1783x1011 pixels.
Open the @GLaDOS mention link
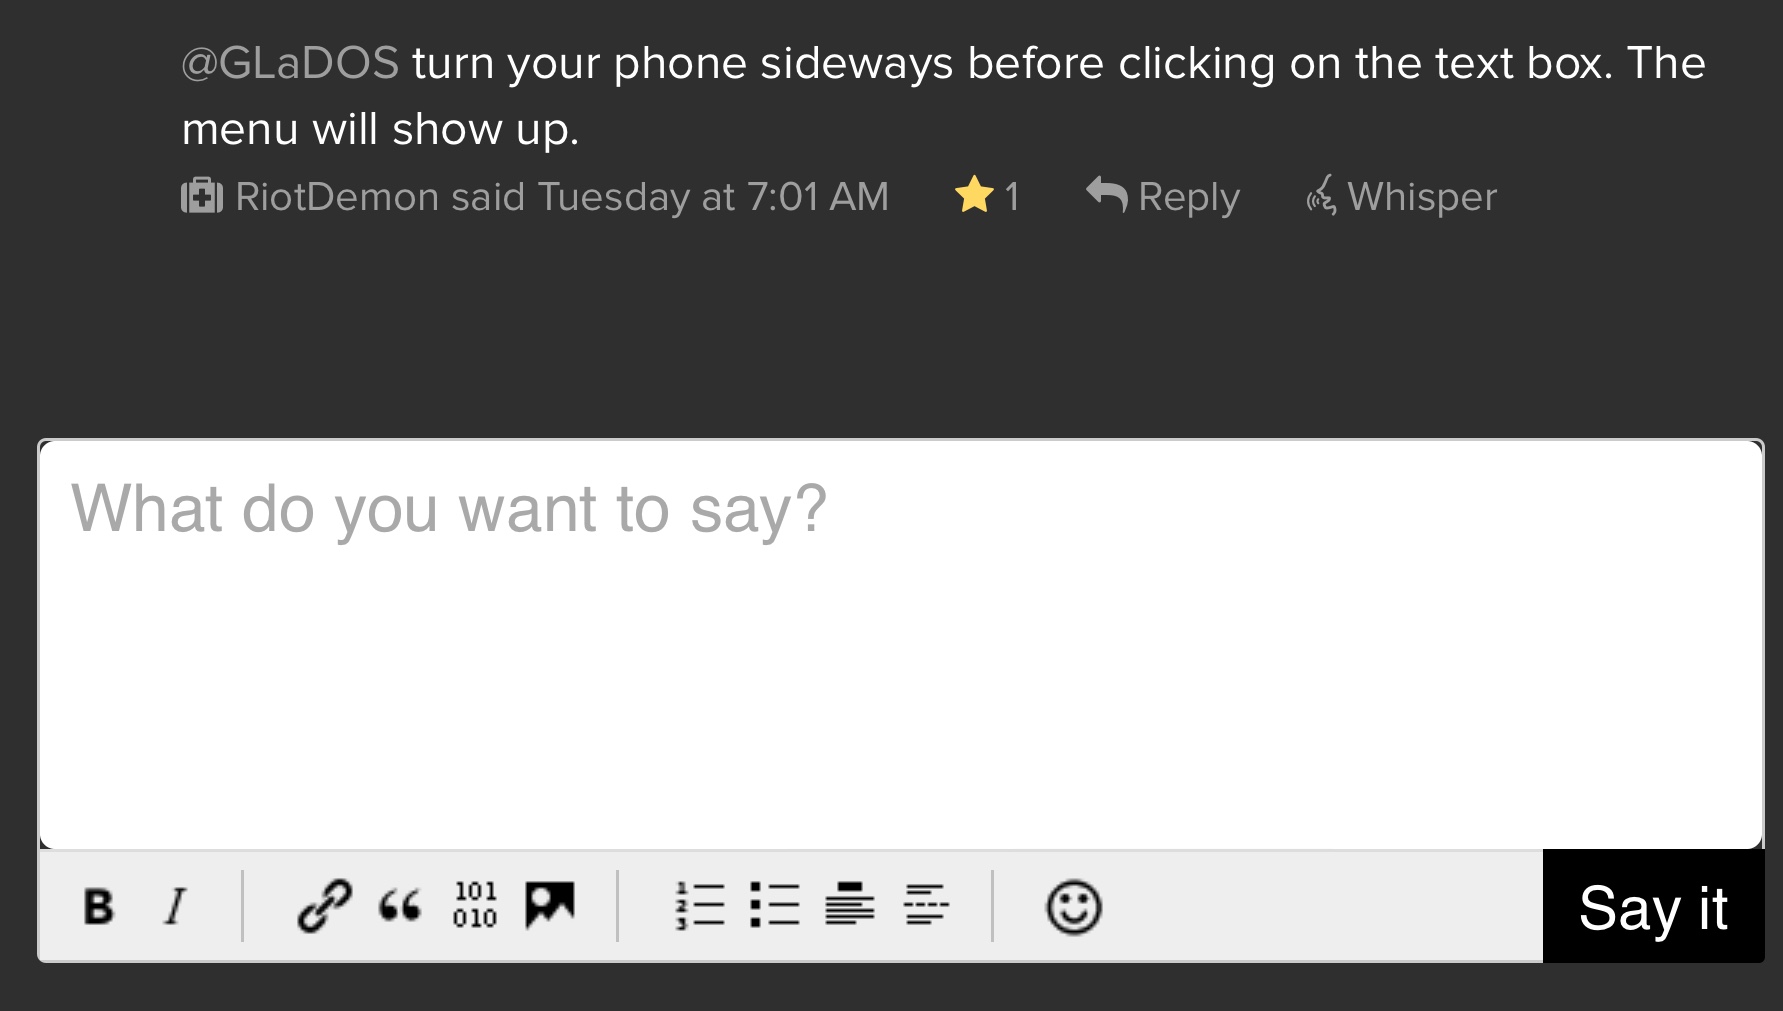click(290, 64)
